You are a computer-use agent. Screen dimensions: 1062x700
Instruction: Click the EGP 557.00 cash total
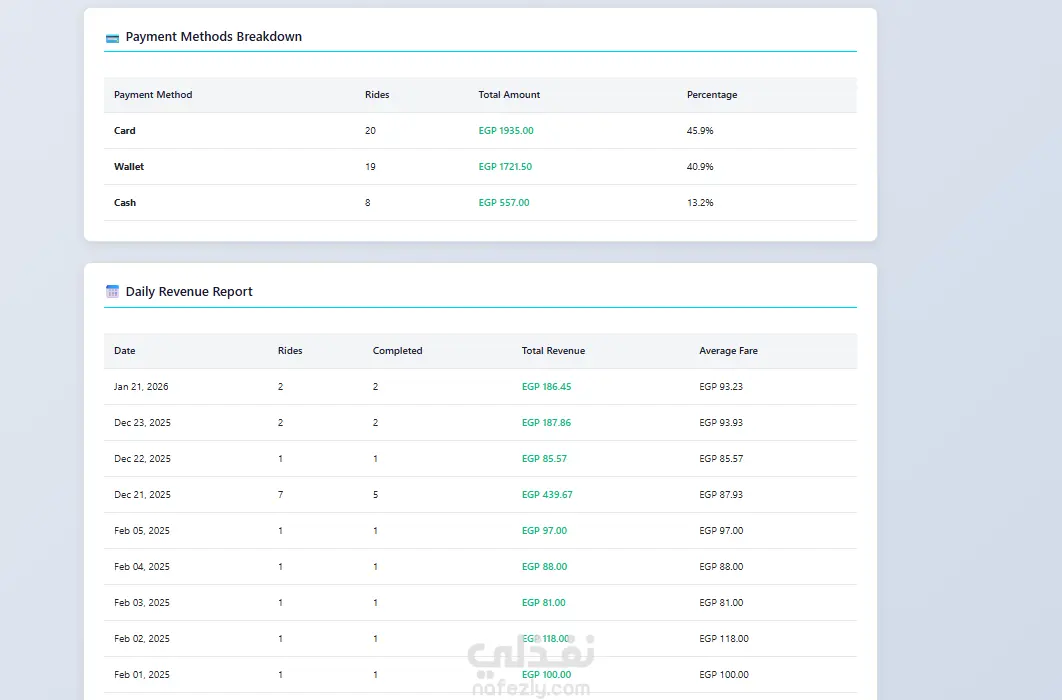tap(504, 202)
